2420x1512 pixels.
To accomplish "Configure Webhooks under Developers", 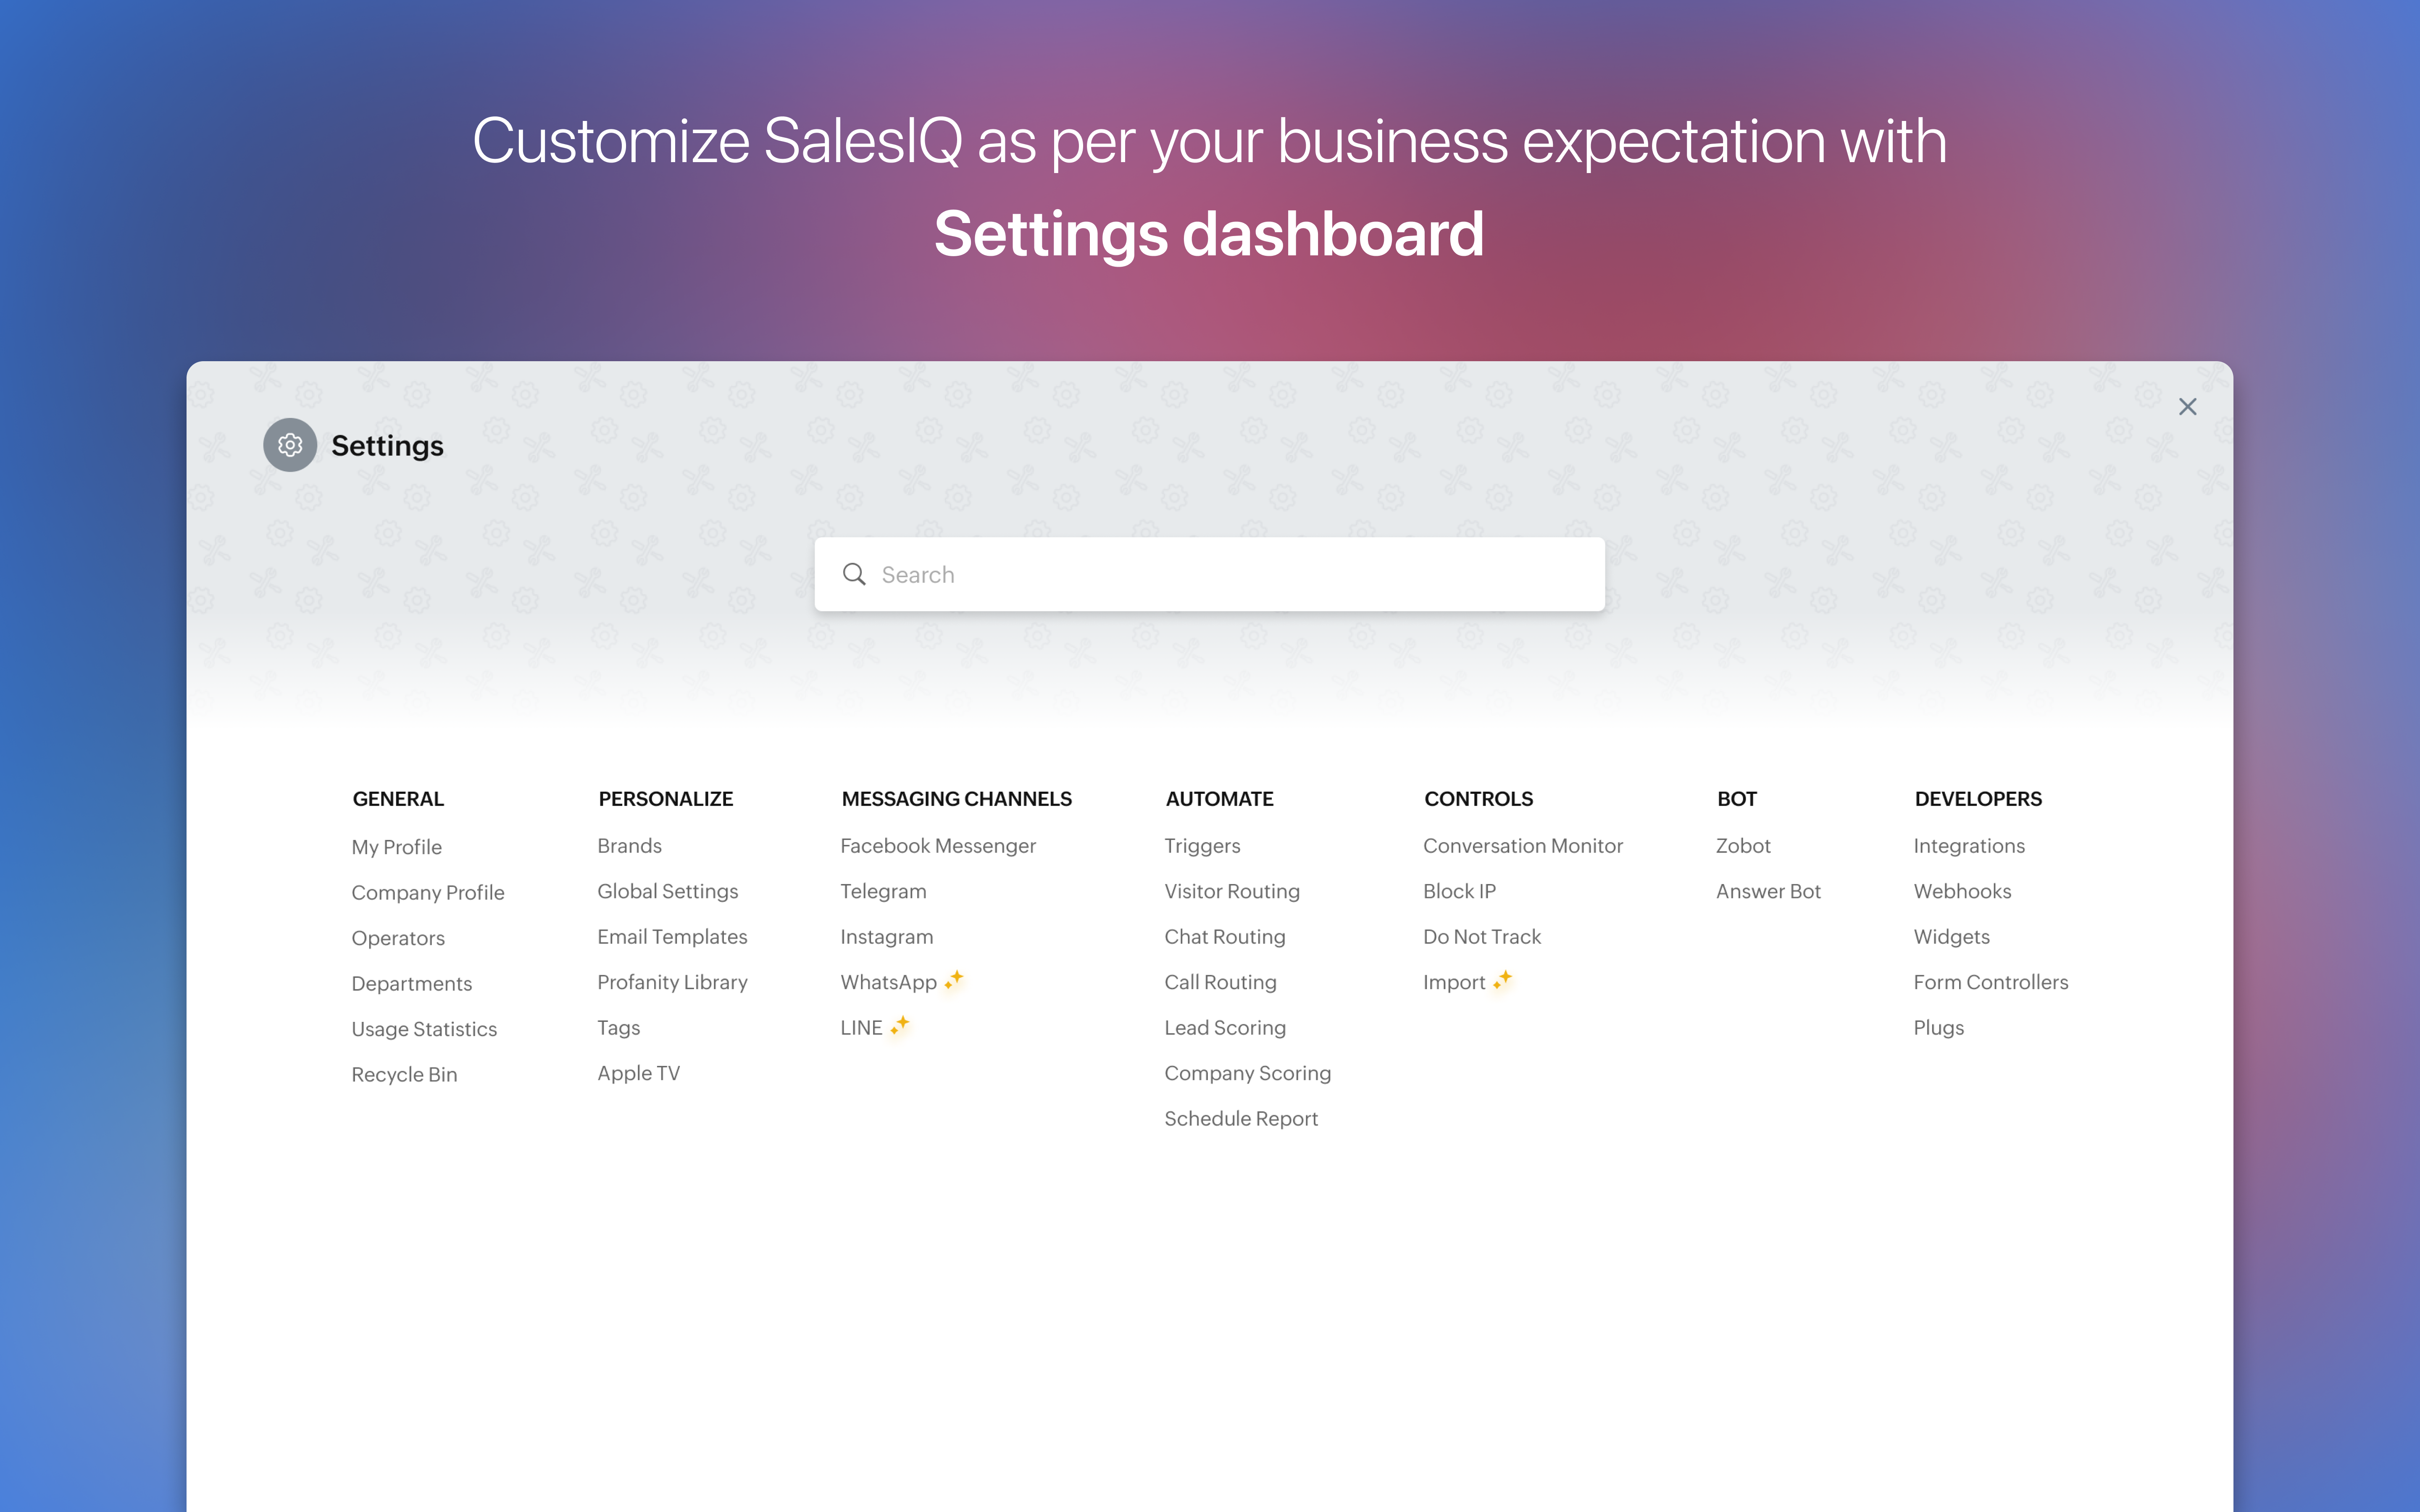I will click(x=1962, y=891).
